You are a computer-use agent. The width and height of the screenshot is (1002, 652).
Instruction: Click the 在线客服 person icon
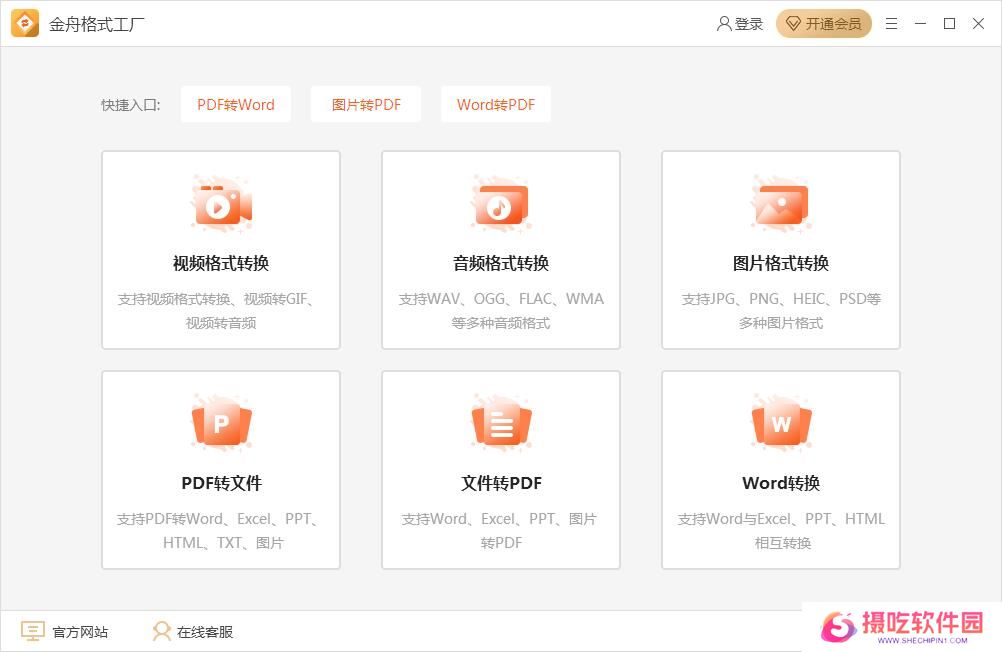162,632
